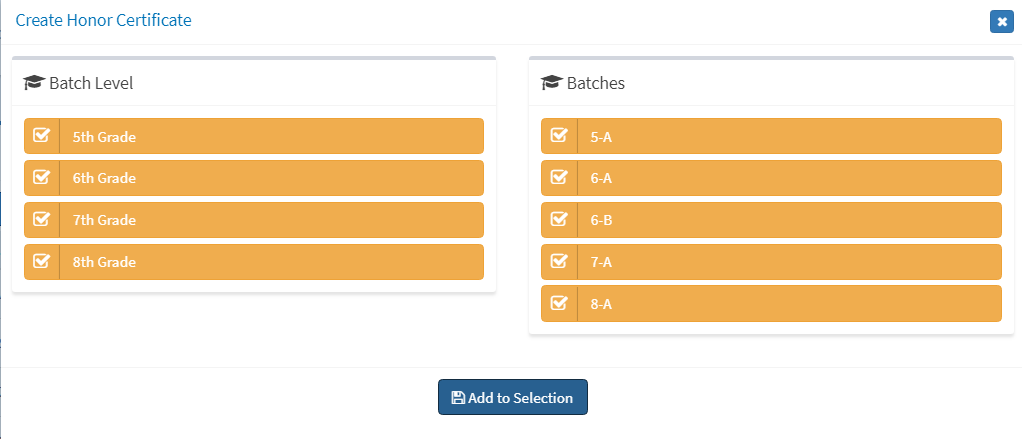Toggle the 6-A batch checkbox

tap(559, 177)
